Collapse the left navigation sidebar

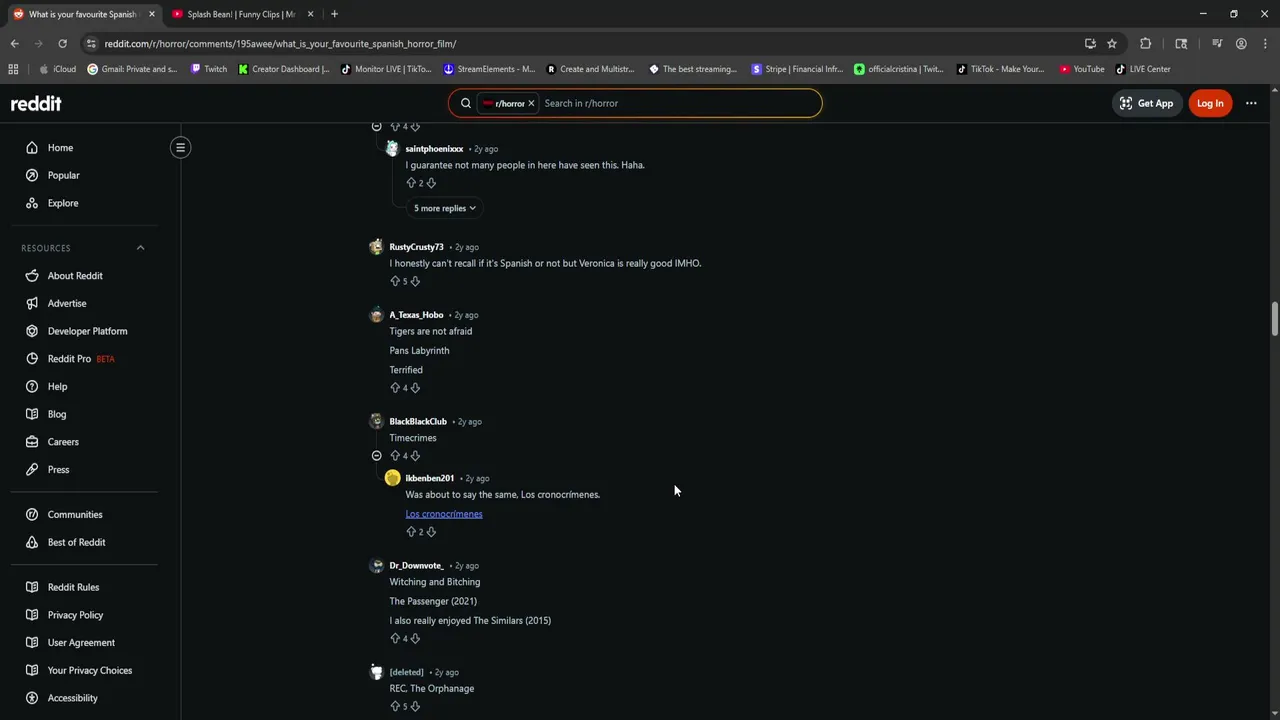coord(180,148)
